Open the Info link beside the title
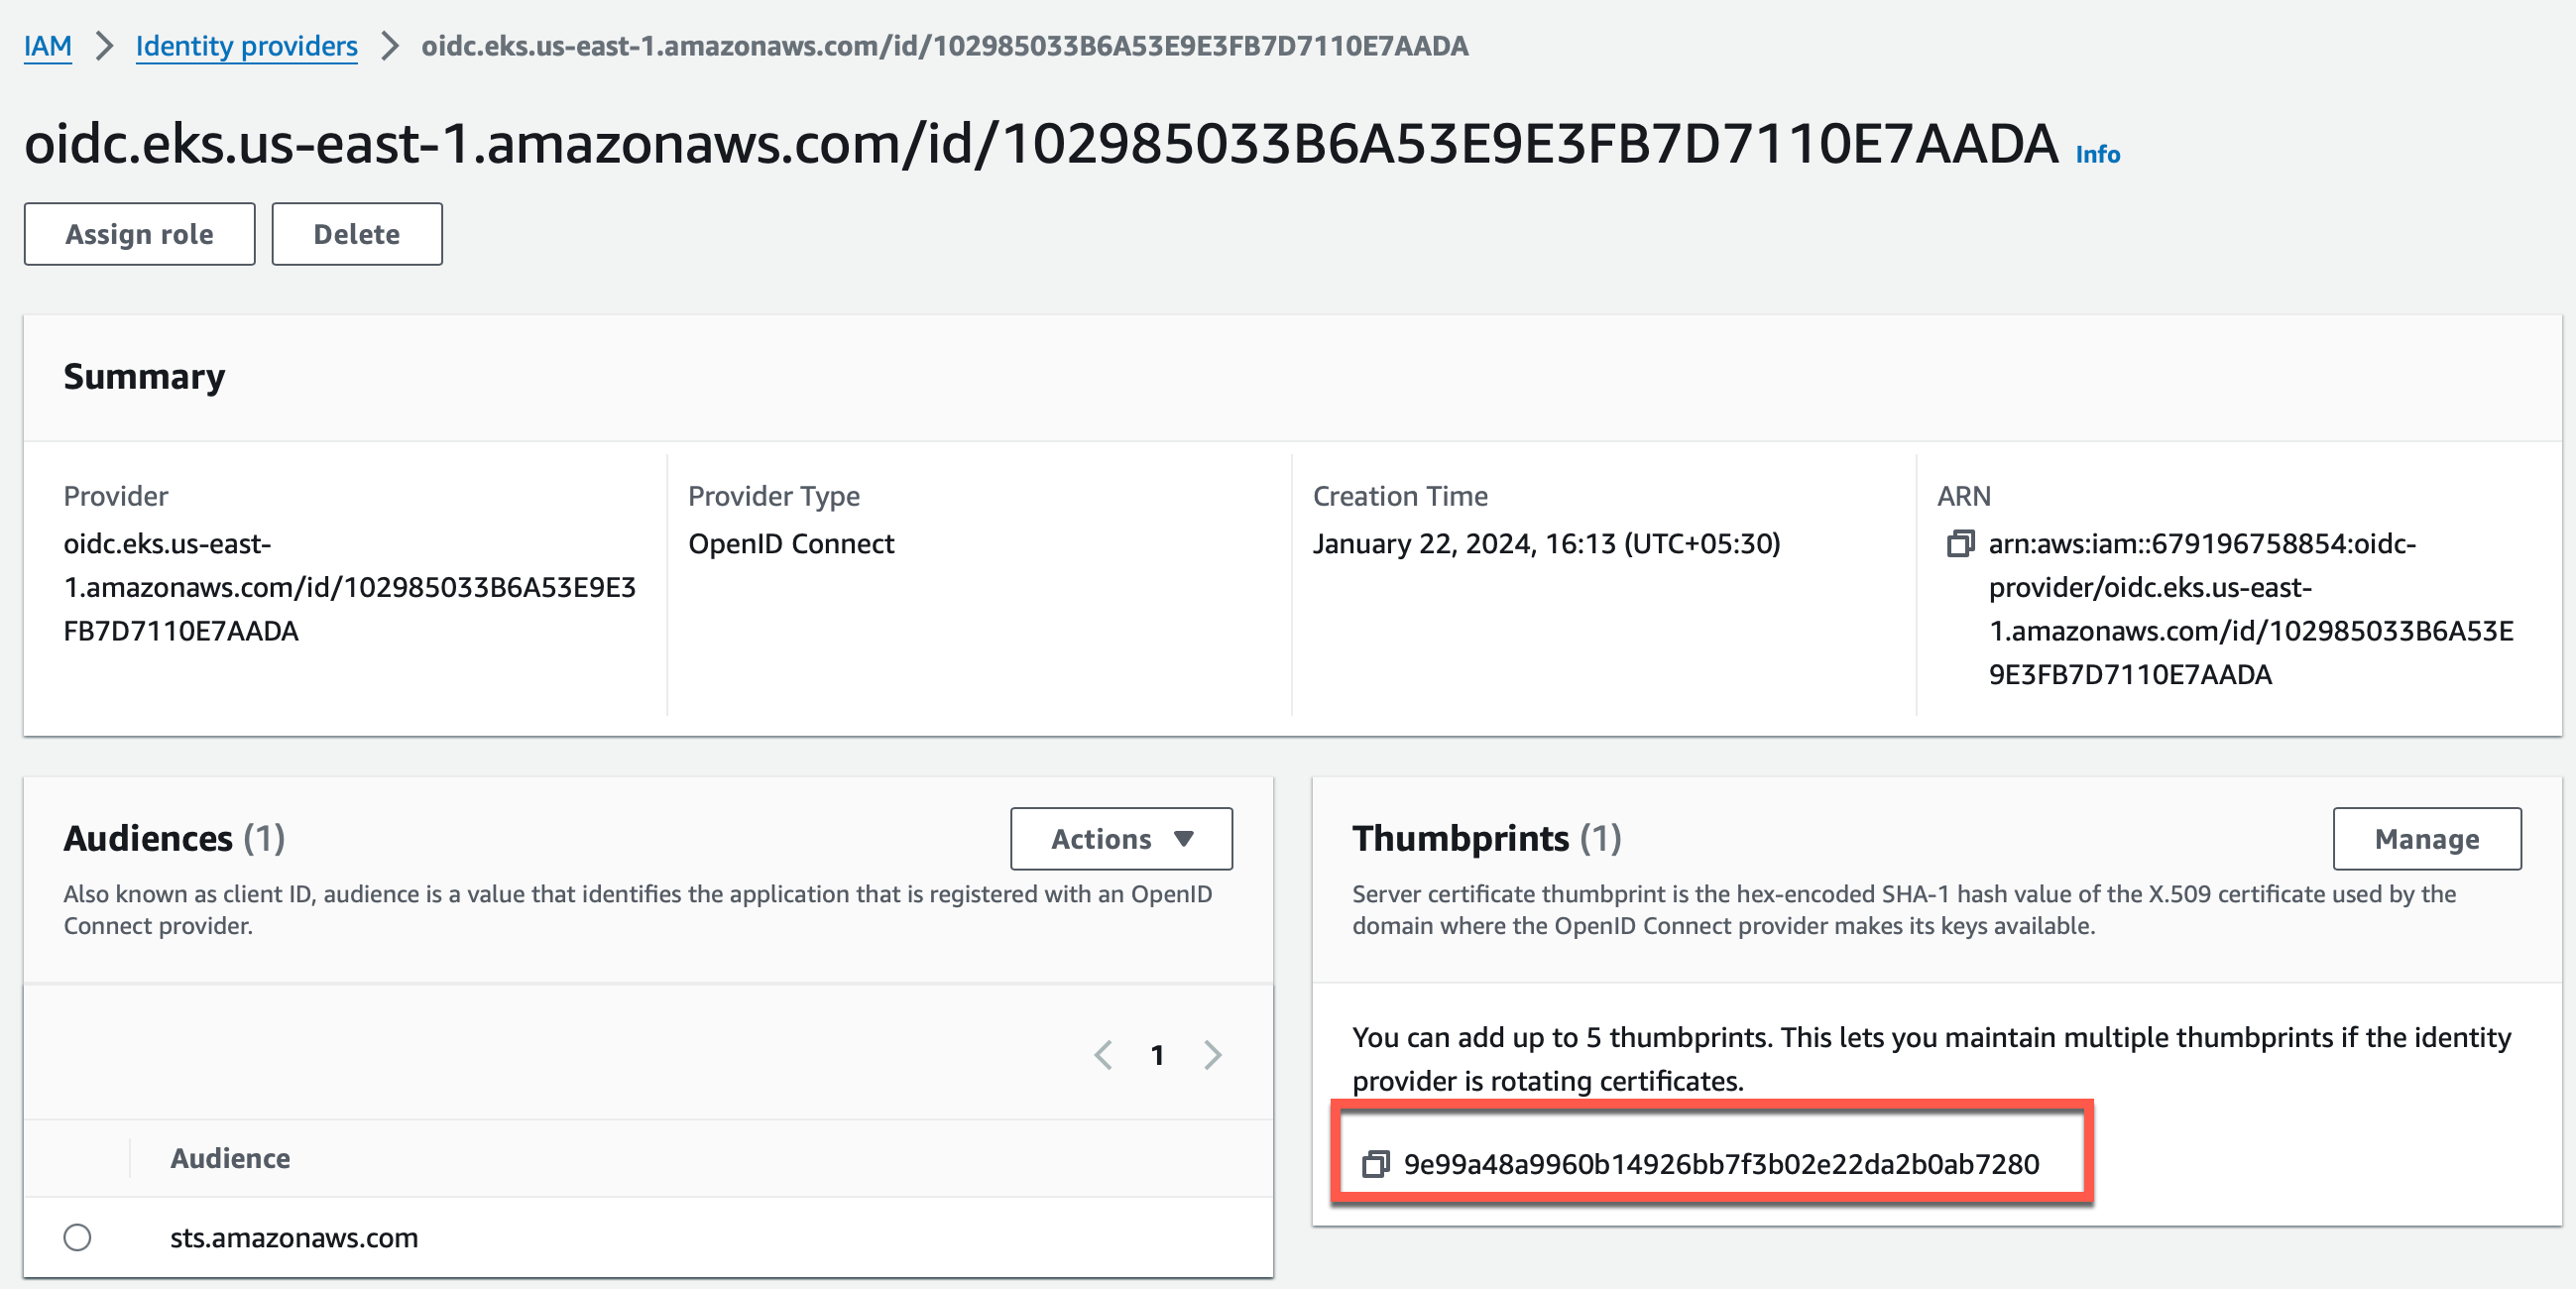Image resolution: width=2576 pixels, height=1289 pixels. (2097, 154)
